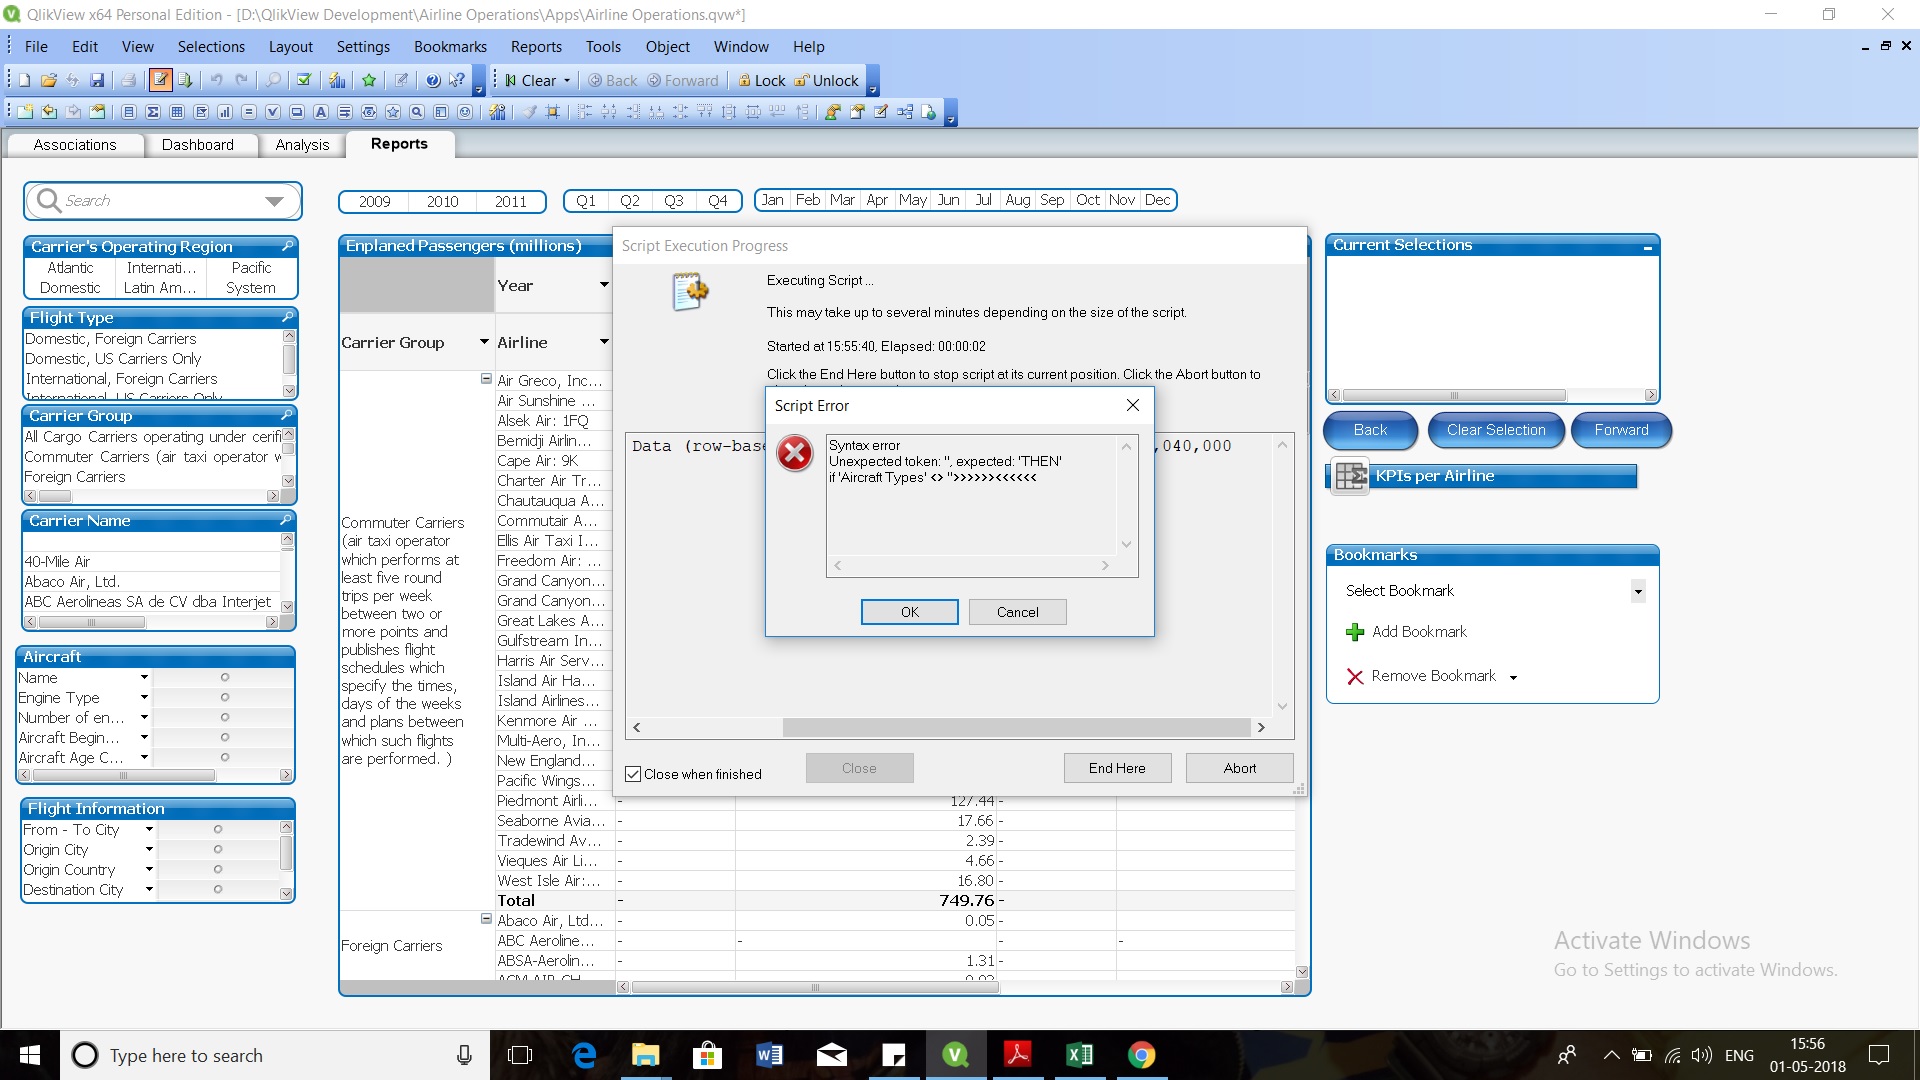Screen dimensions: 1920x1080
Task: Open the Engine Type dropdown in Aircraft
Action: 144,697
